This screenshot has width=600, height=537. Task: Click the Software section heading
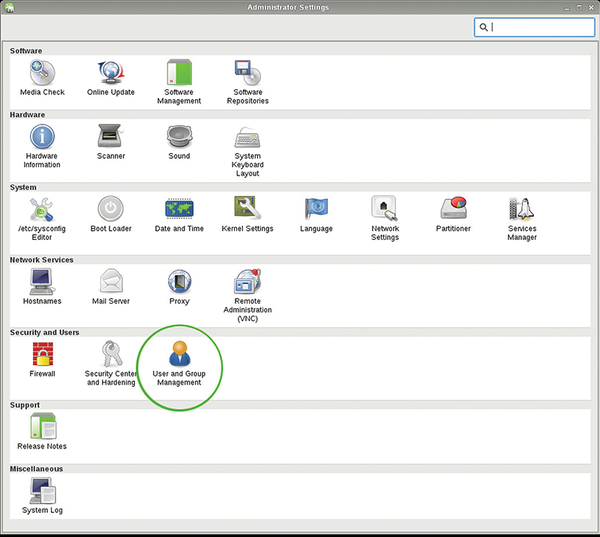[26, 51]
